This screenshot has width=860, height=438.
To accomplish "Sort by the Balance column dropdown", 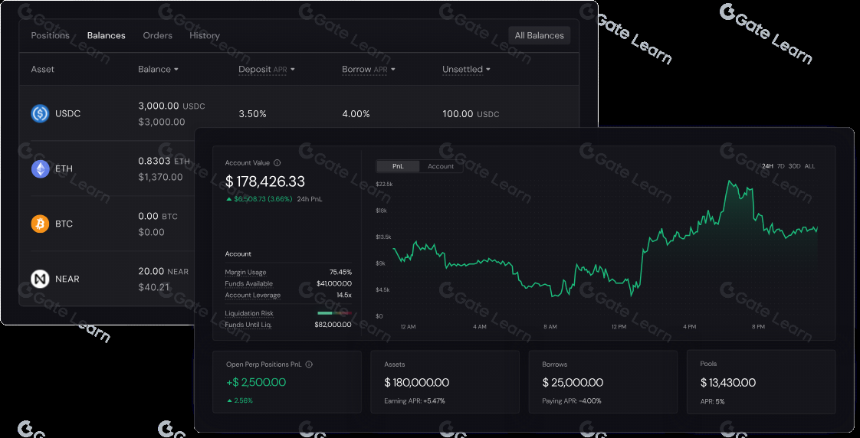I will 158,70.
